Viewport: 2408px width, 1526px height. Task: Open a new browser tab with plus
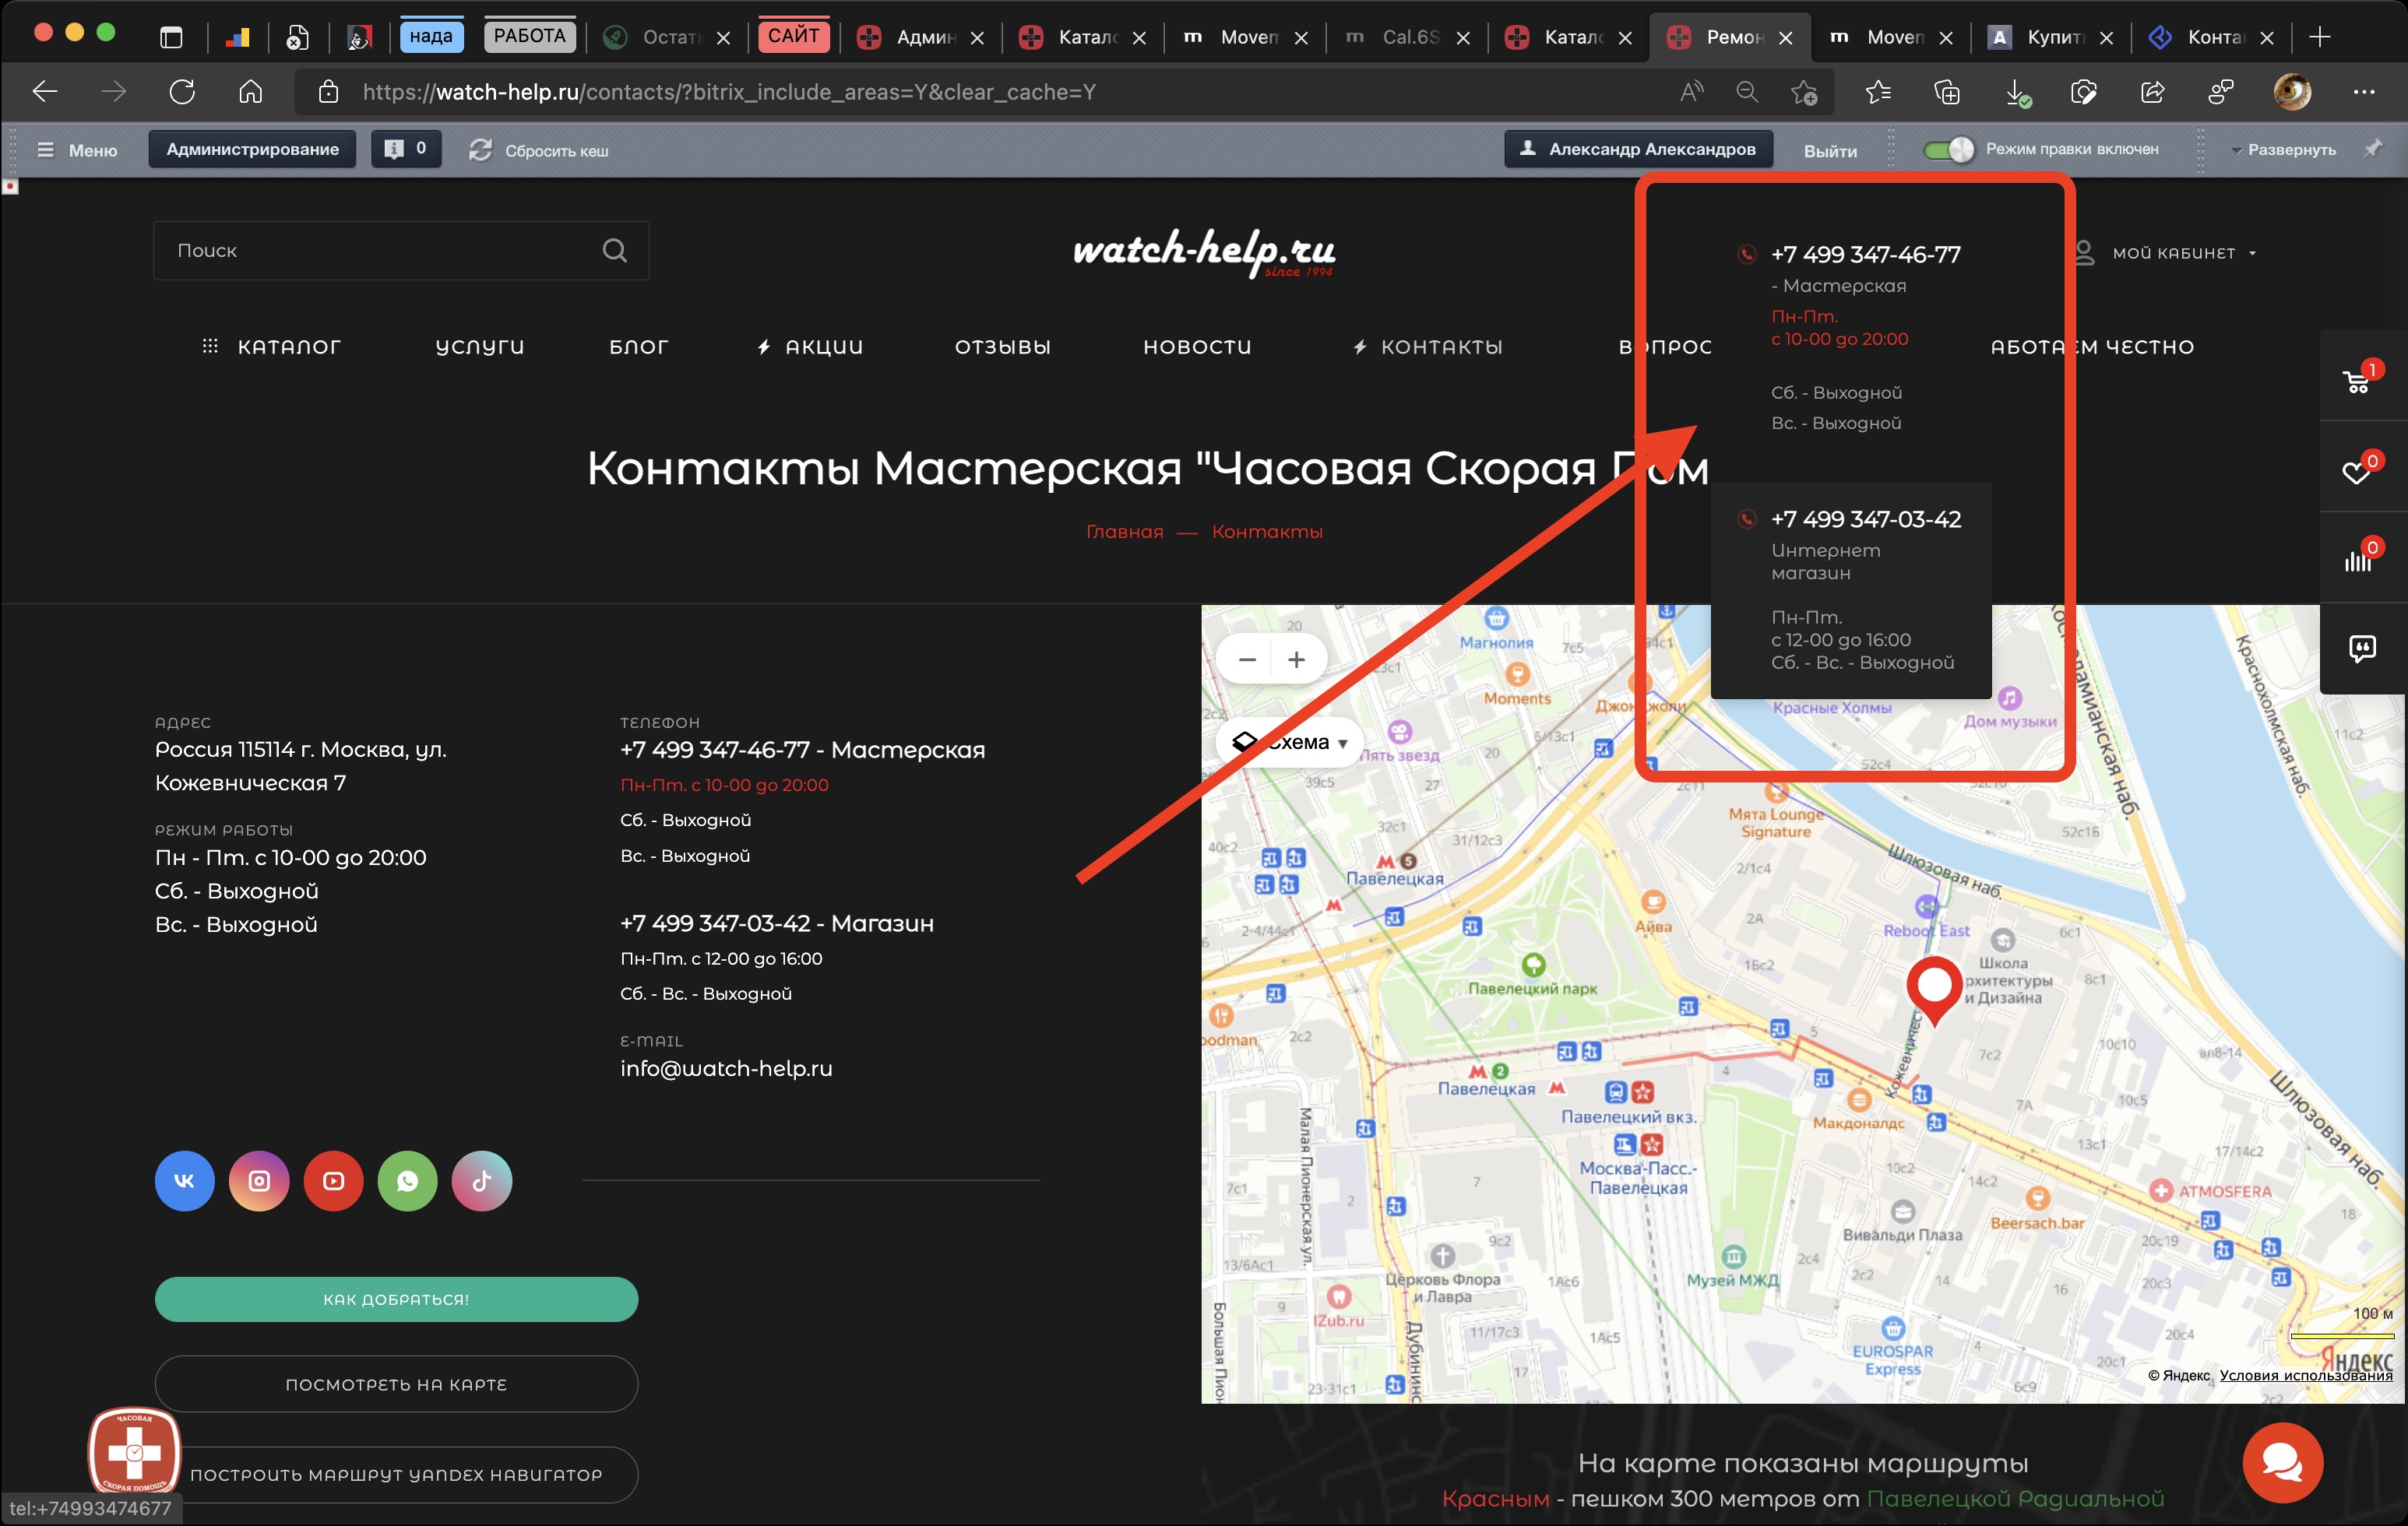pyautogui.click(x=2320, y=37)
